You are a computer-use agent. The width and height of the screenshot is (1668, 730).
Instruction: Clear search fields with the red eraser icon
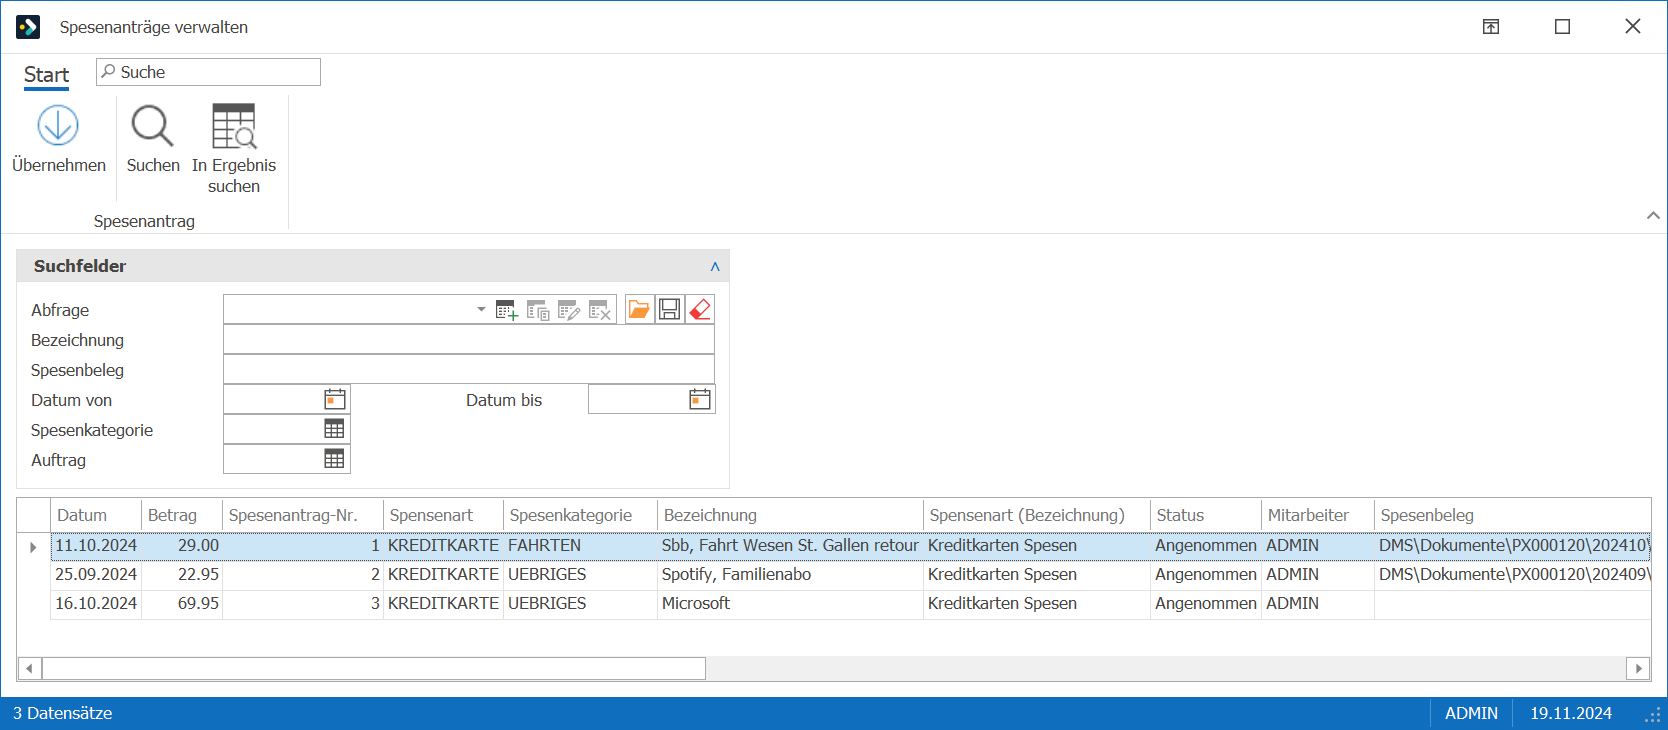coord(700,309)
